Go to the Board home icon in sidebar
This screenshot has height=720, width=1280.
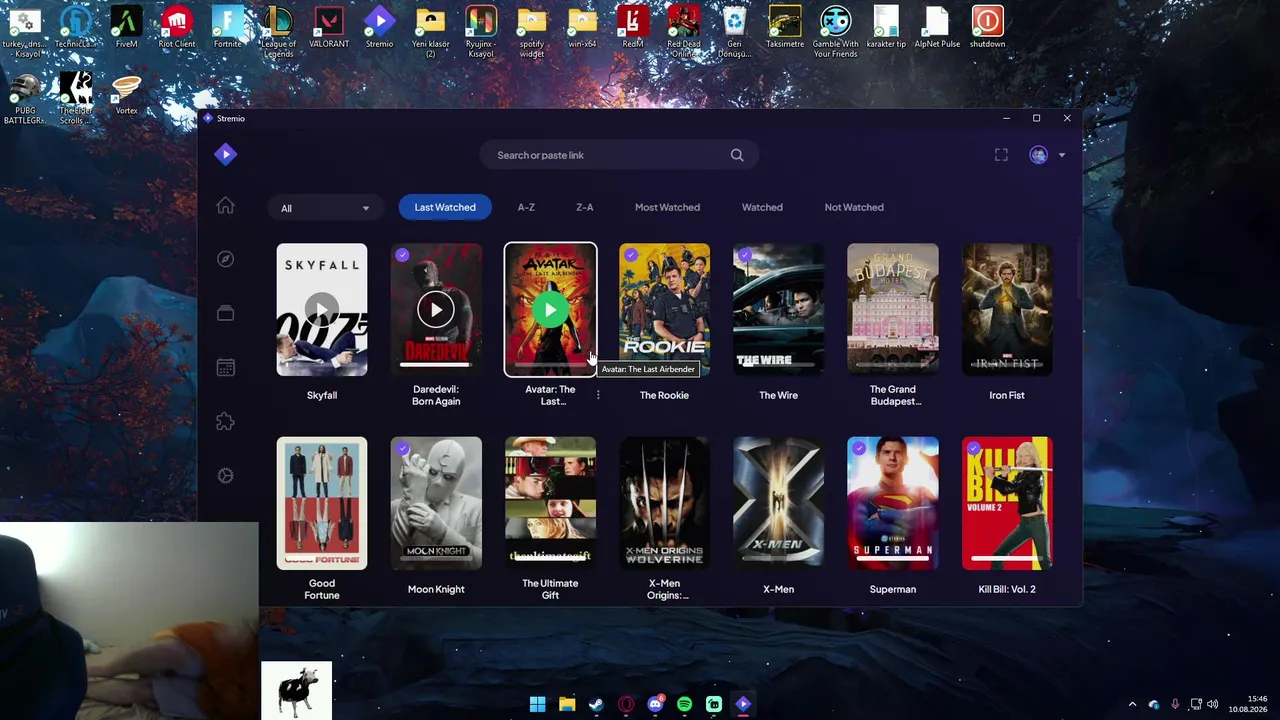click(226, 206)
